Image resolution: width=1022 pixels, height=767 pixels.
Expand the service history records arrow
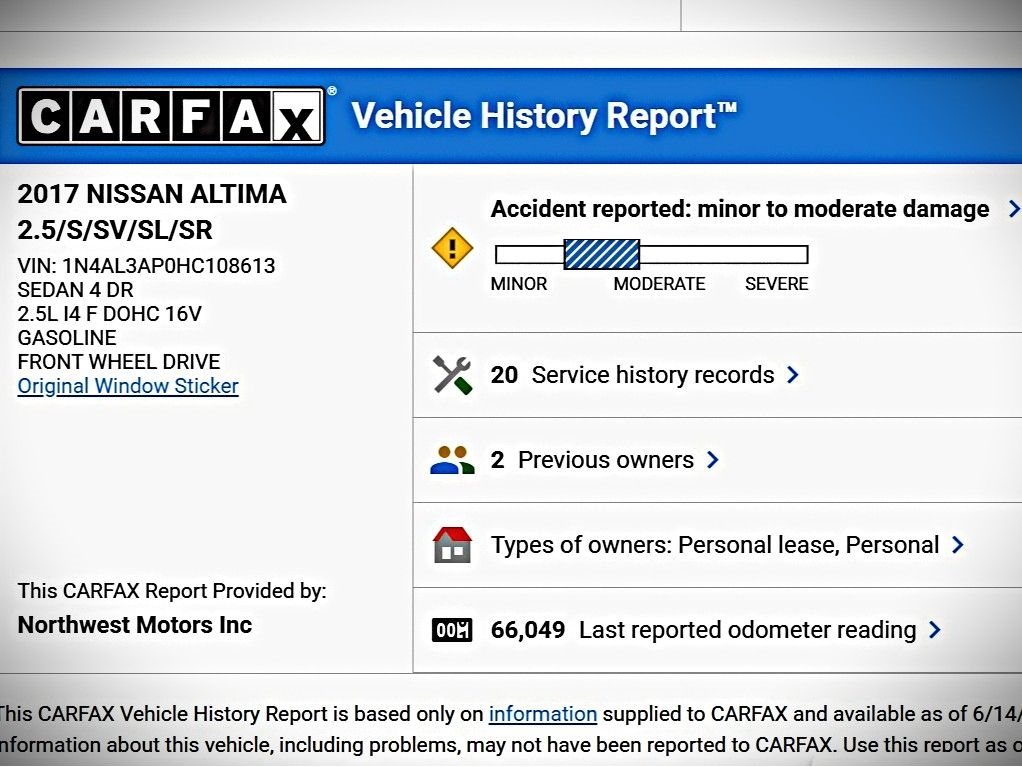(793, 375)
